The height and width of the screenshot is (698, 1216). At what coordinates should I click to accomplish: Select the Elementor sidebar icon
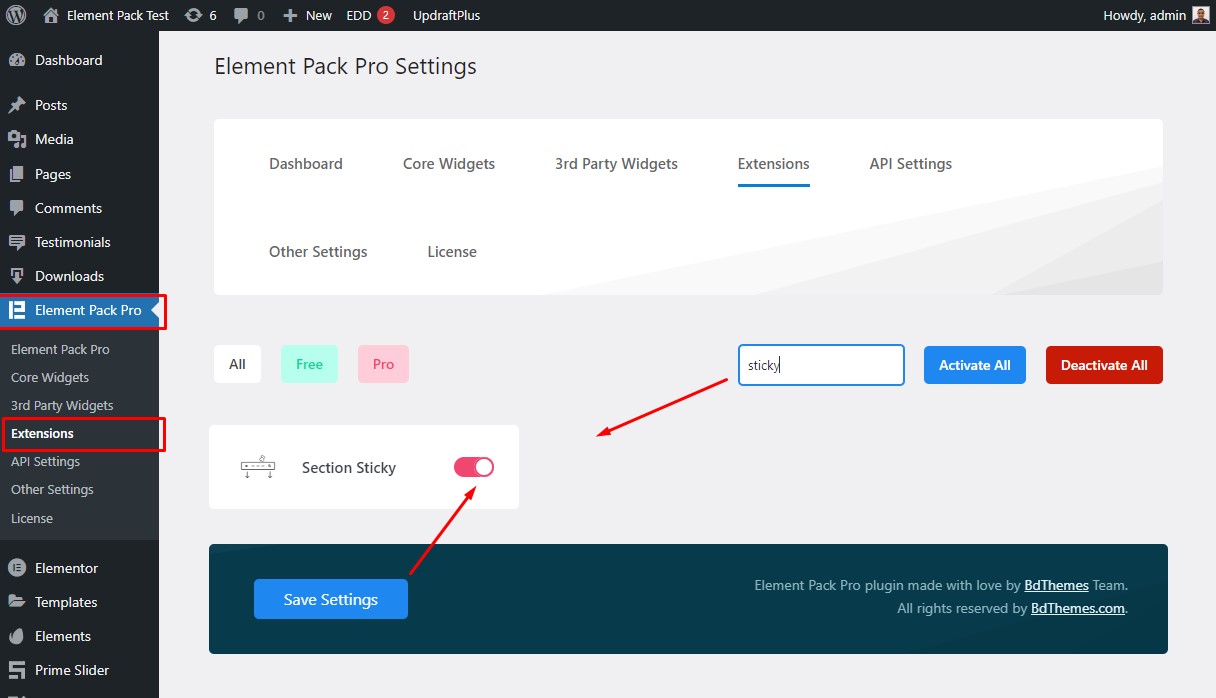coord(17,567)
